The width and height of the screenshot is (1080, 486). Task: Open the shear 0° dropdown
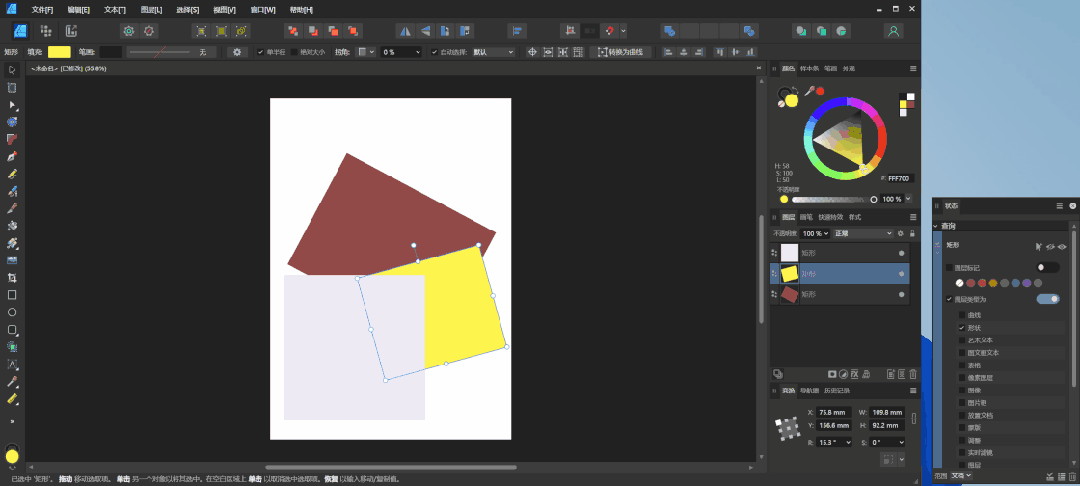pos(887,442)
